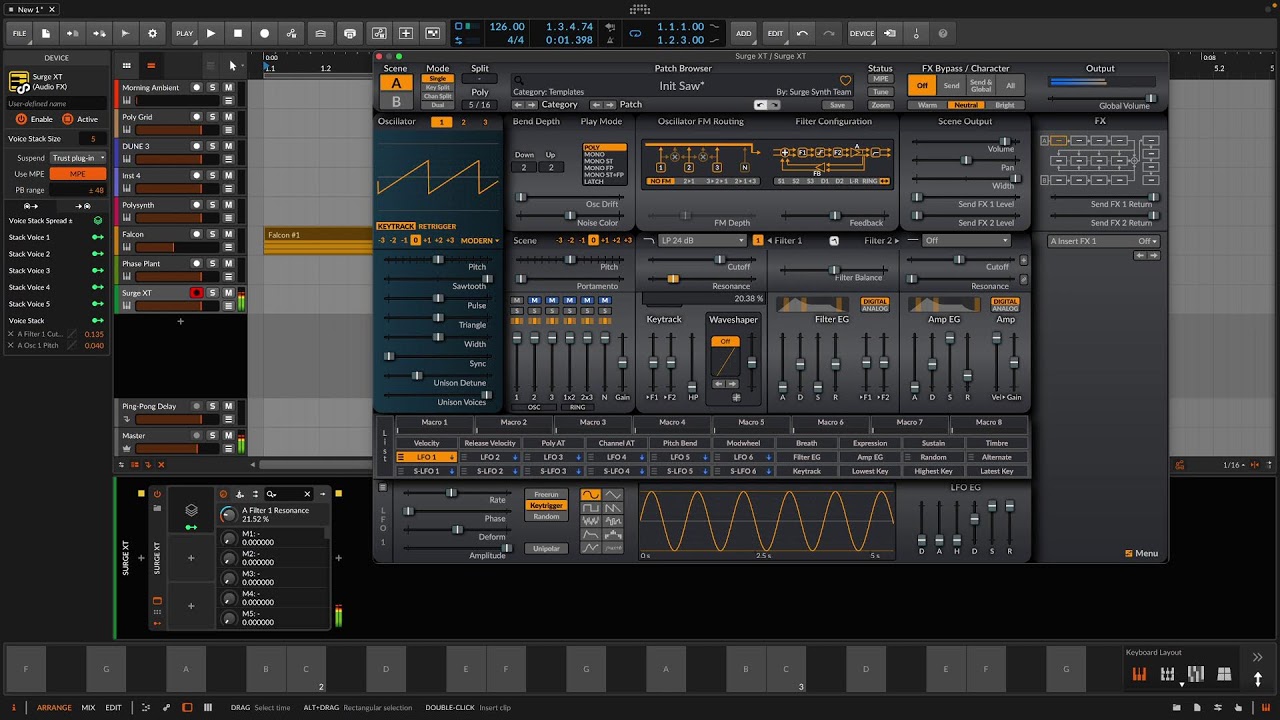Open the settings gear in top toolbar
This screenshot has height=720, width=1280.
pyautogui.click(x=152, y=33)
